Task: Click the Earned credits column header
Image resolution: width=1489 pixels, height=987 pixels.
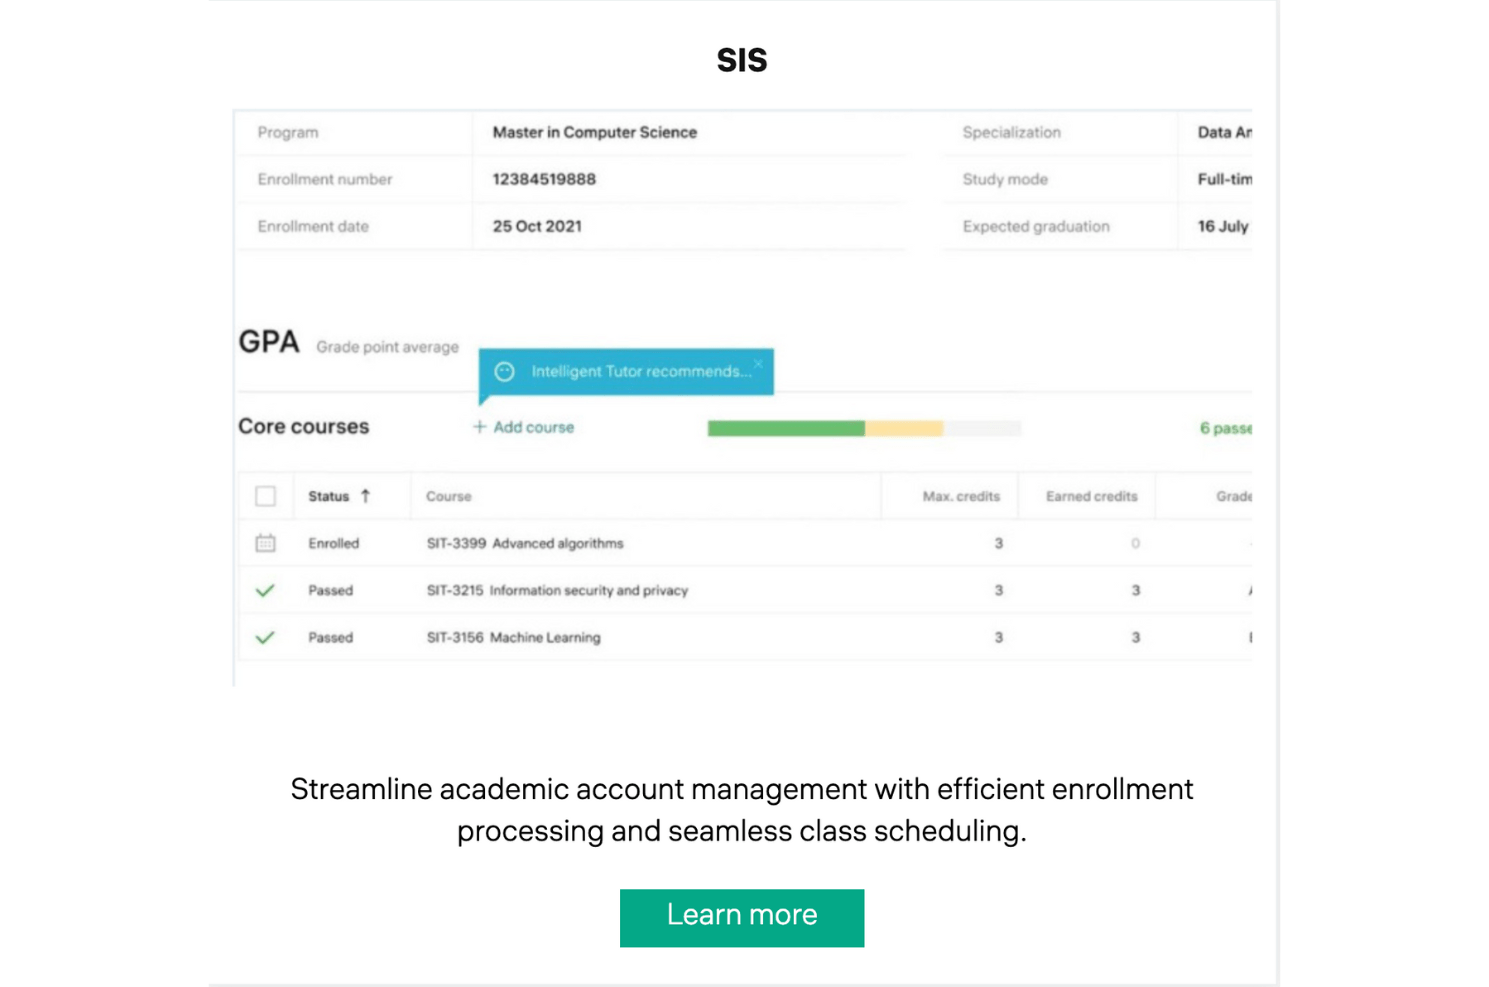Action: pos(1091,496)
